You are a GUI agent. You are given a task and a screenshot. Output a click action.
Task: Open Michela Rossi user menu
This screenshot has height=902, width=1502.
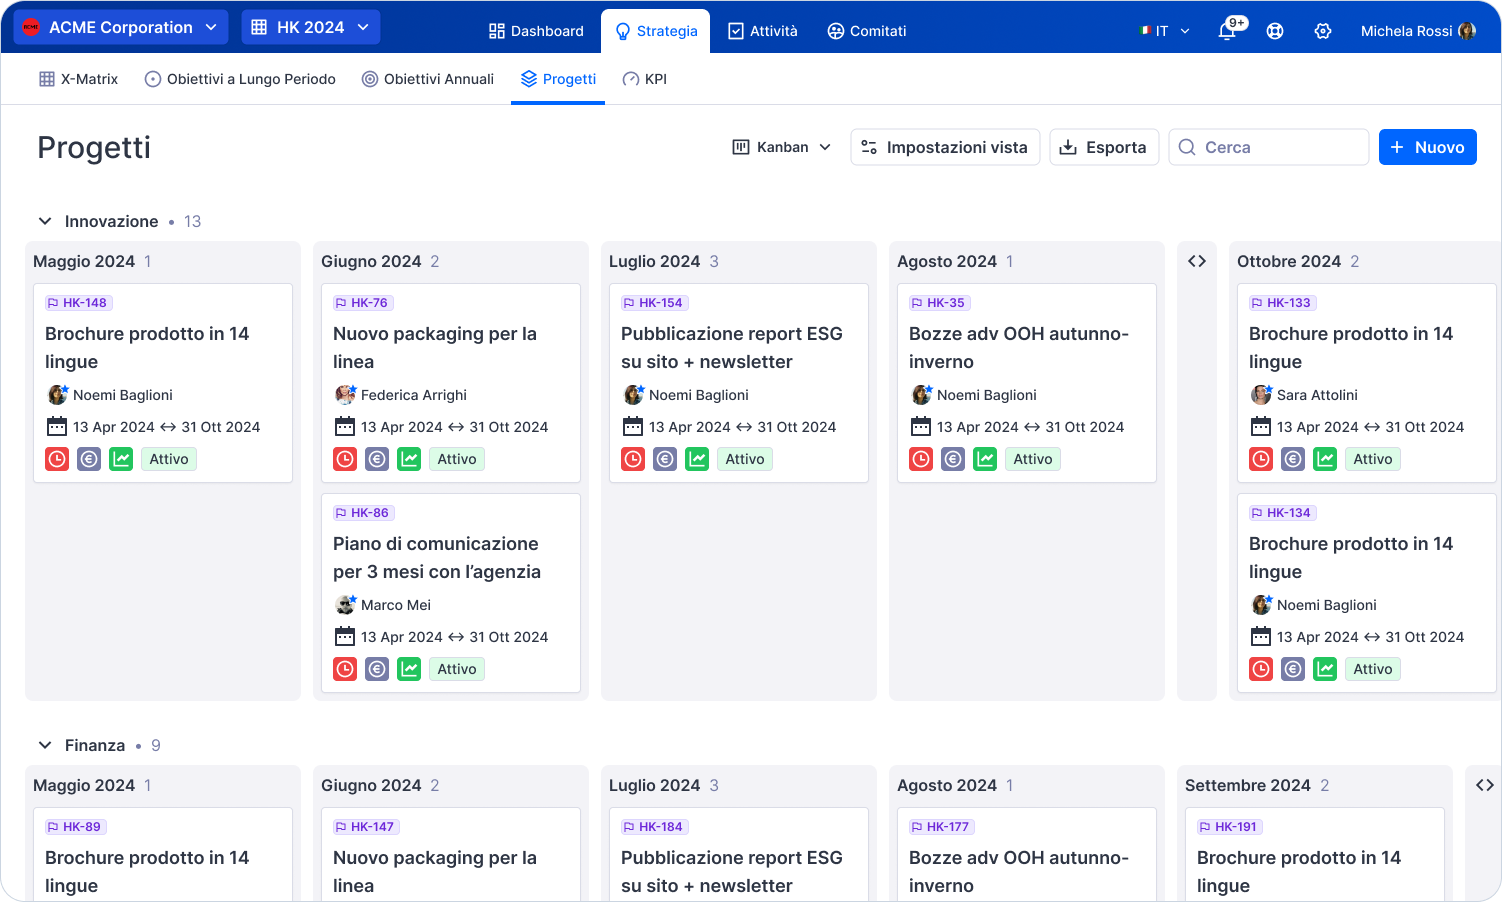coord(1418,31)
